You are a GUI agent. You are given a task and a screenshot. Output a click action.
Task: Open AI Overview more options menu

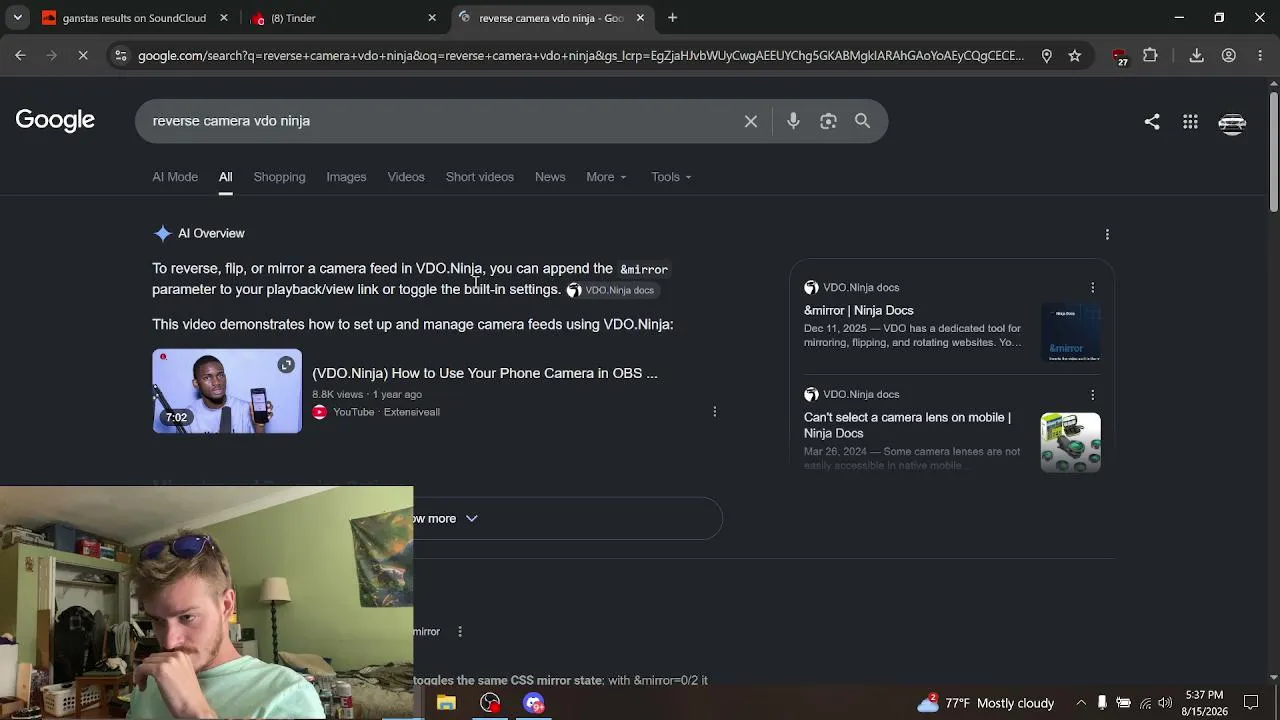[x=1107, y=234]
